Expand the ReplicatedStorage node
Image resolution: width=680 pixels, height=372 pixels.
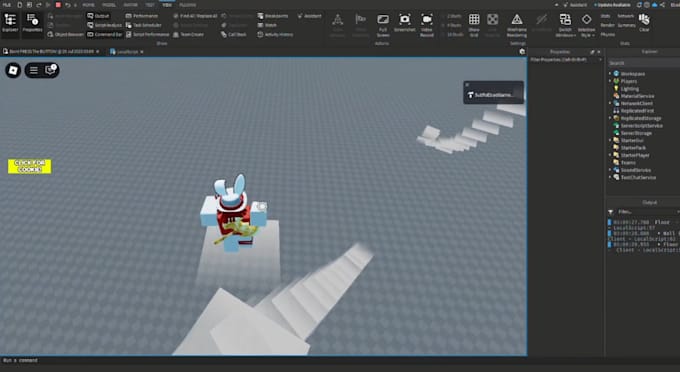610,118
